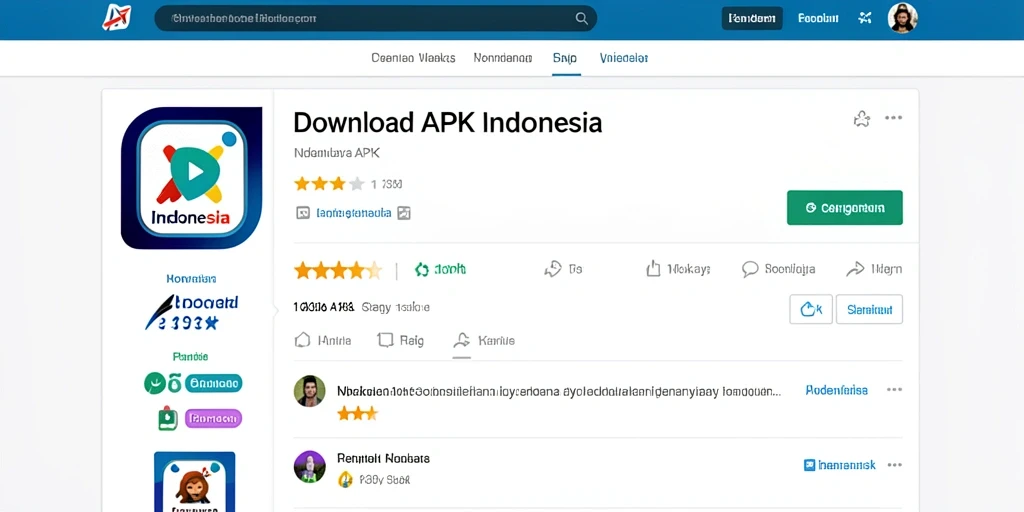1024x512 pixels.
Task: Click the teal pill tag in the sidebar
Action: click(x=213, y=383)
